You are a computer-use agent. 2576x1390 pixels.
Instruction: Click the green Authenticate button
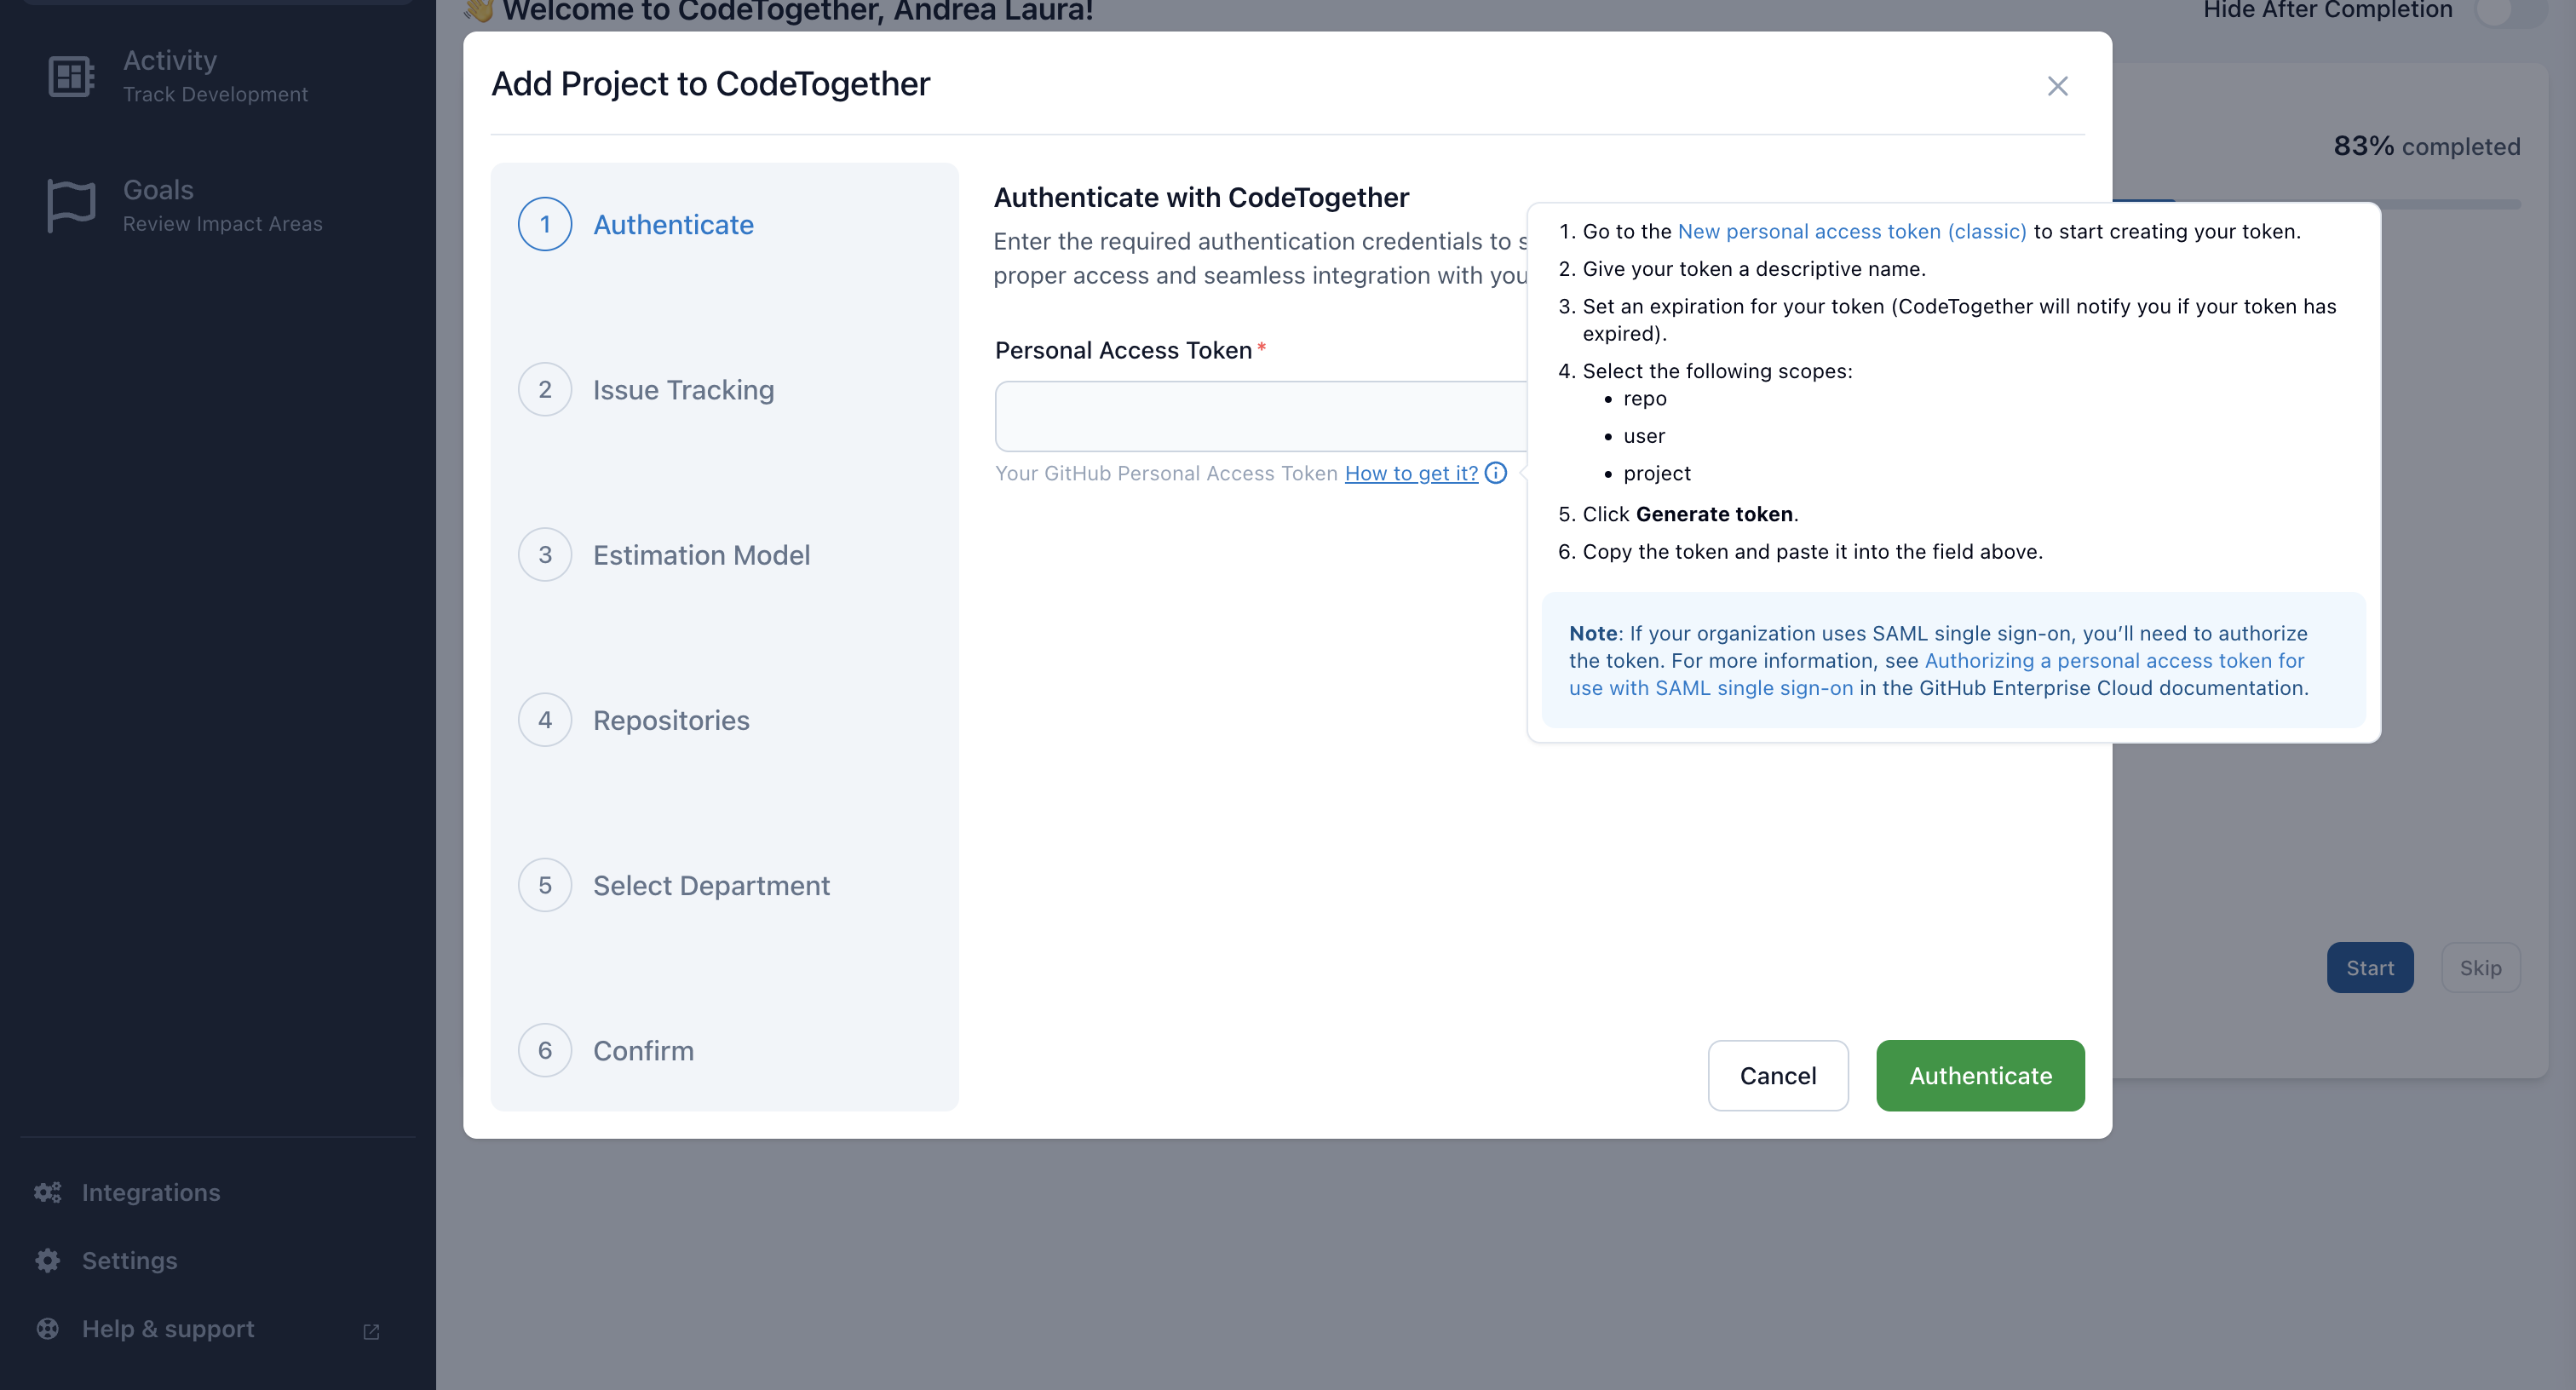pos(1980,1075)
